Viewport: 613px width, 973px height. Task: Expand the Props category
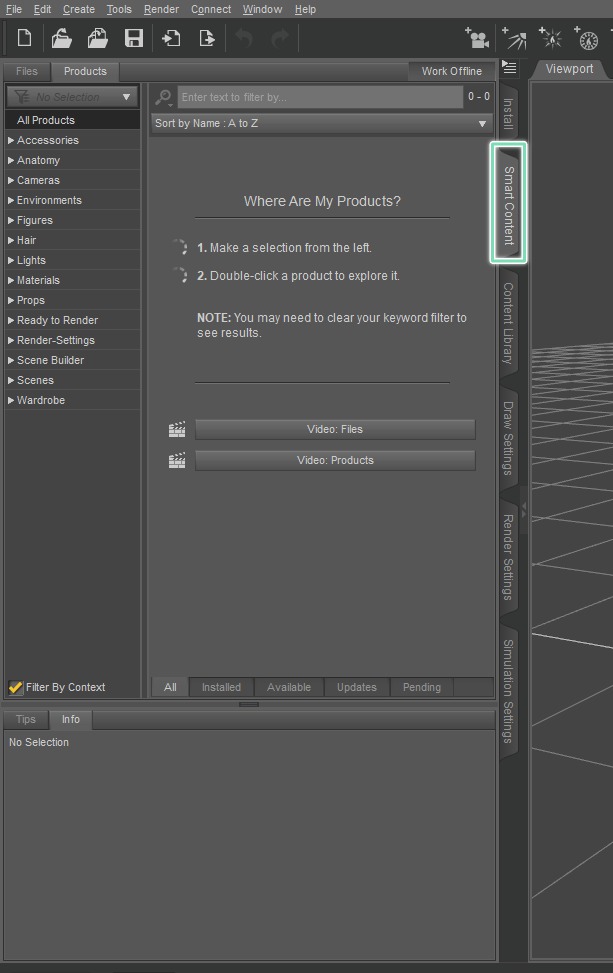click(x=11, y=300)
